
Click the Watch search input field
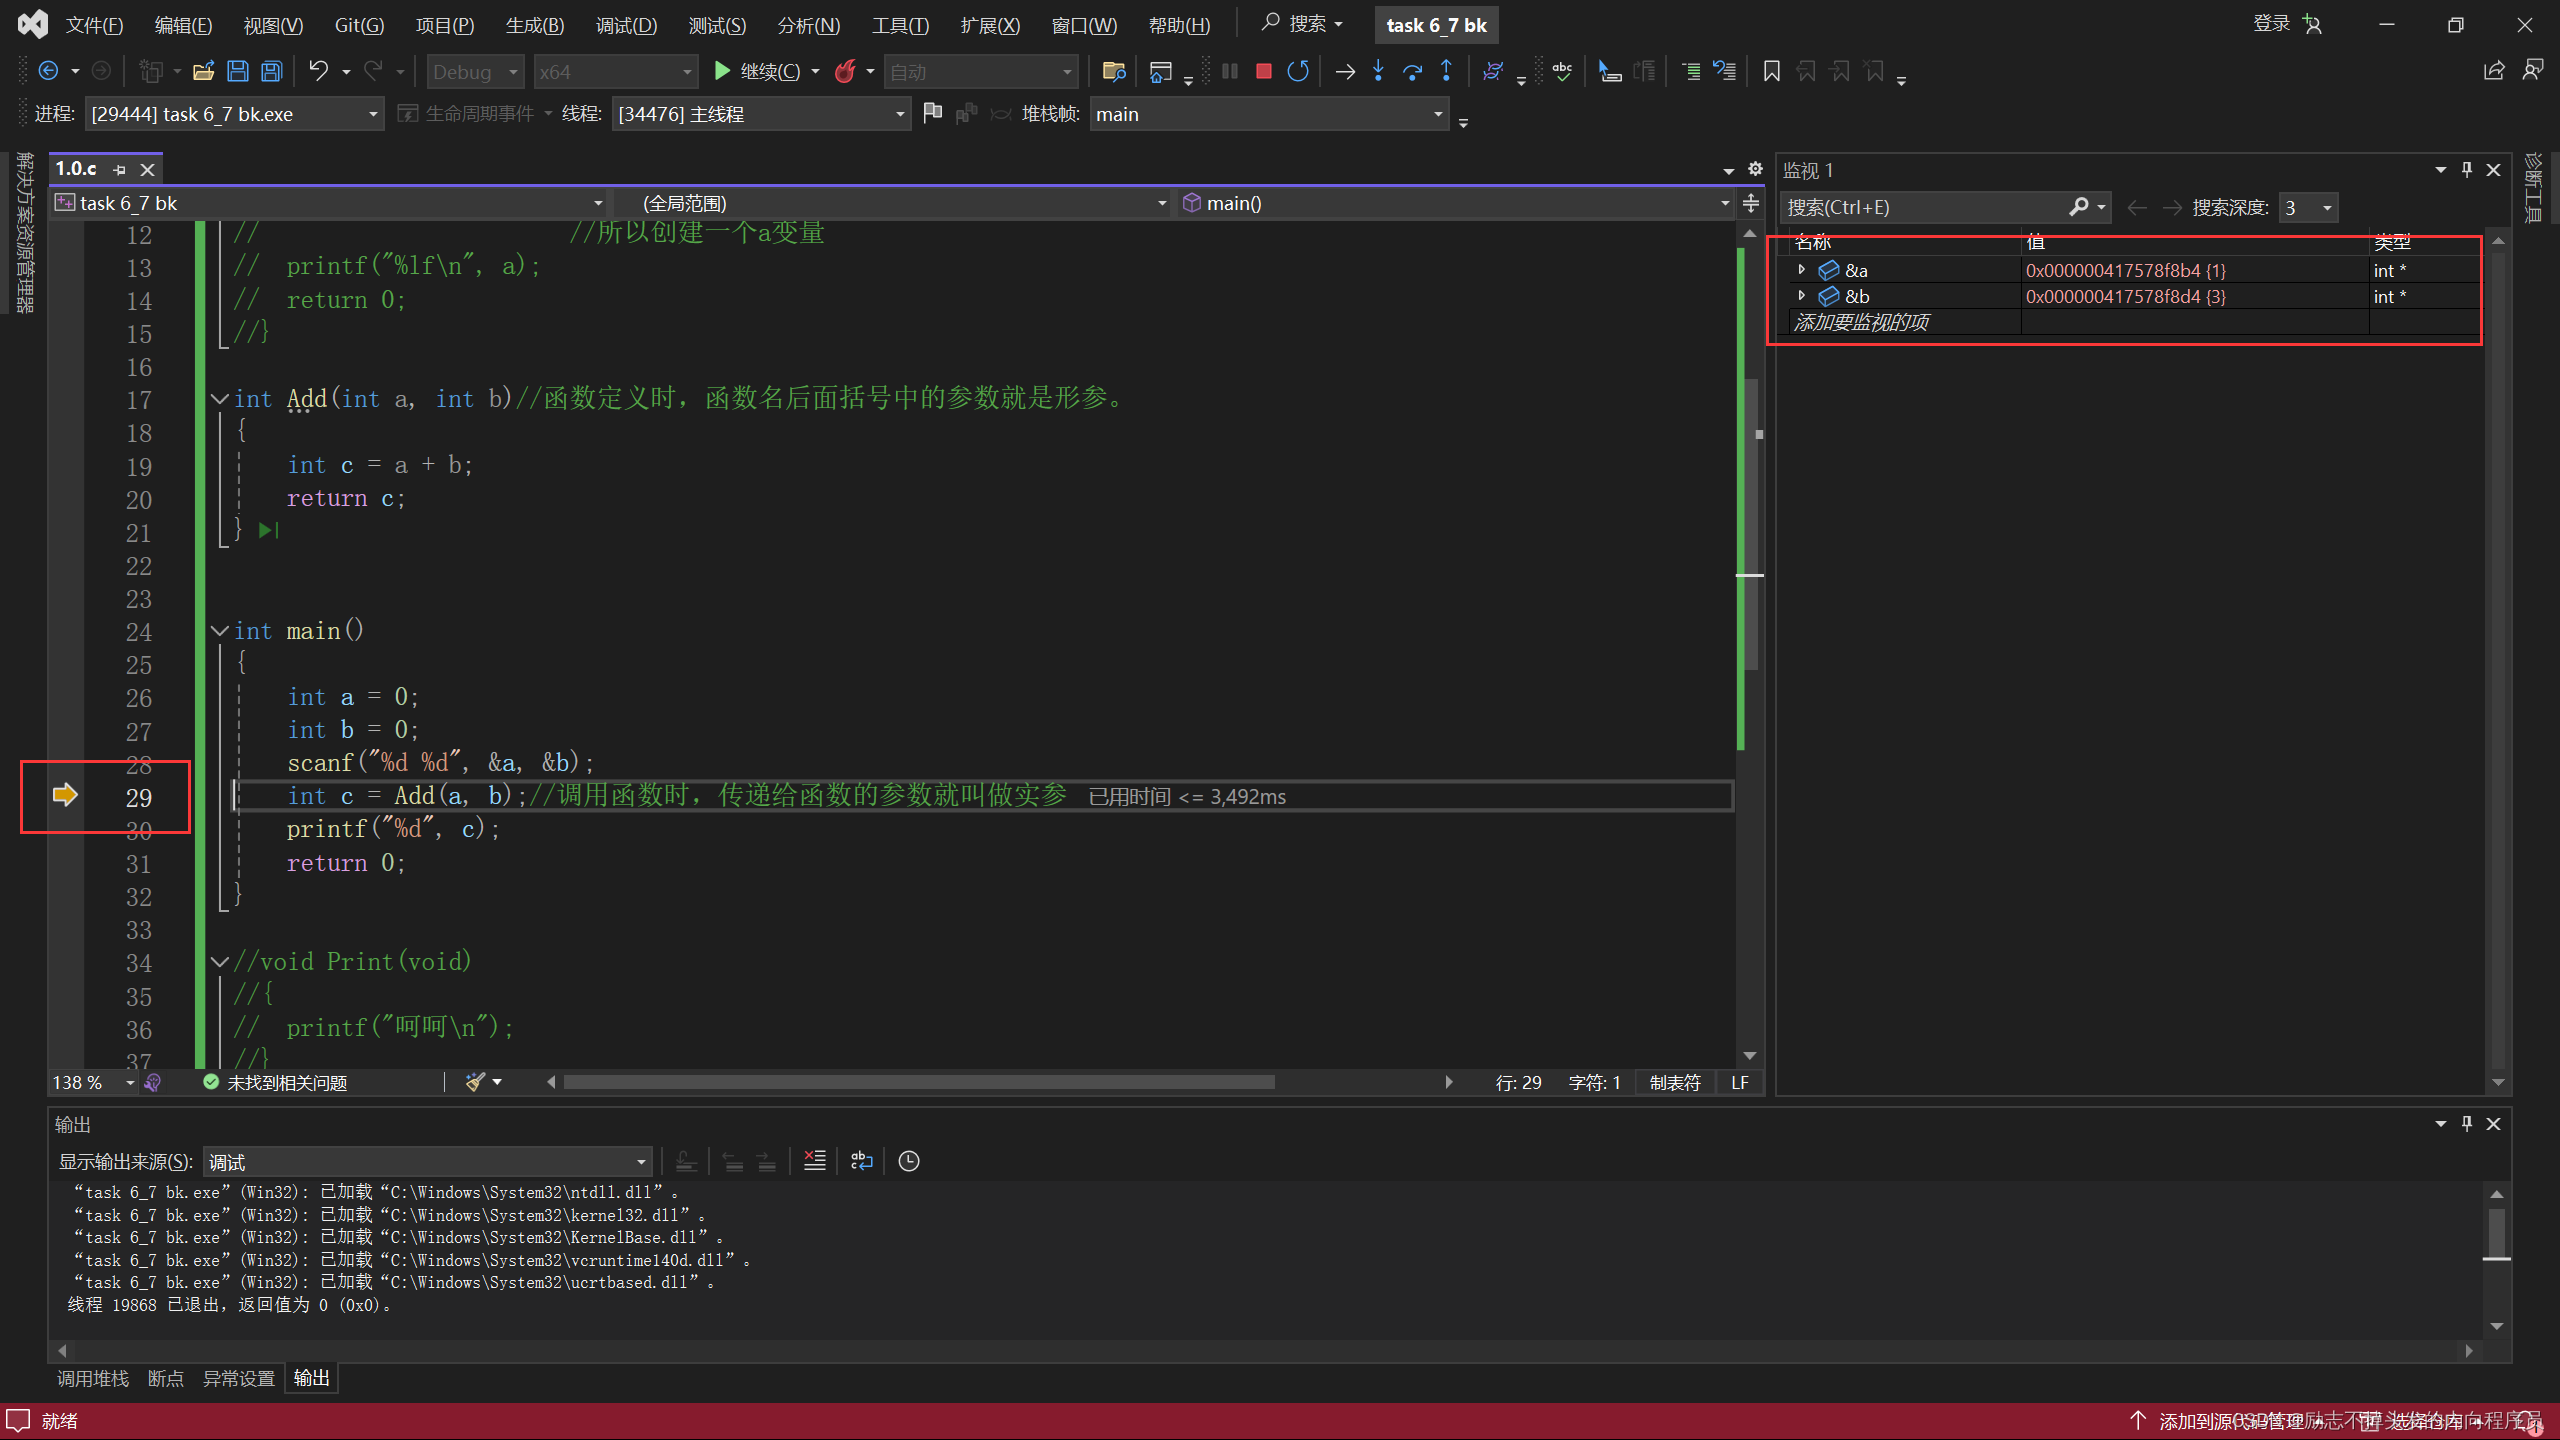[1924, 207]
